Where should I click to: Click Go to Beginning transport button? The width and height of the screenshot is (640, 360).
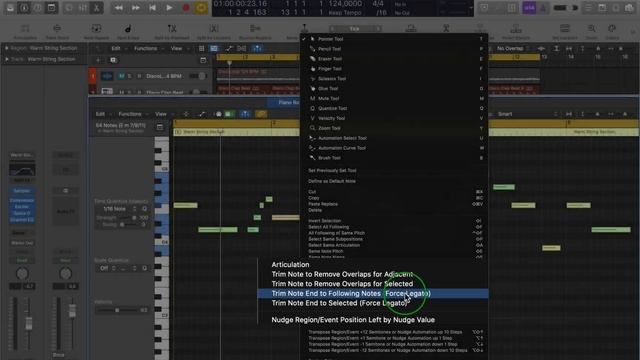(152, 8)
